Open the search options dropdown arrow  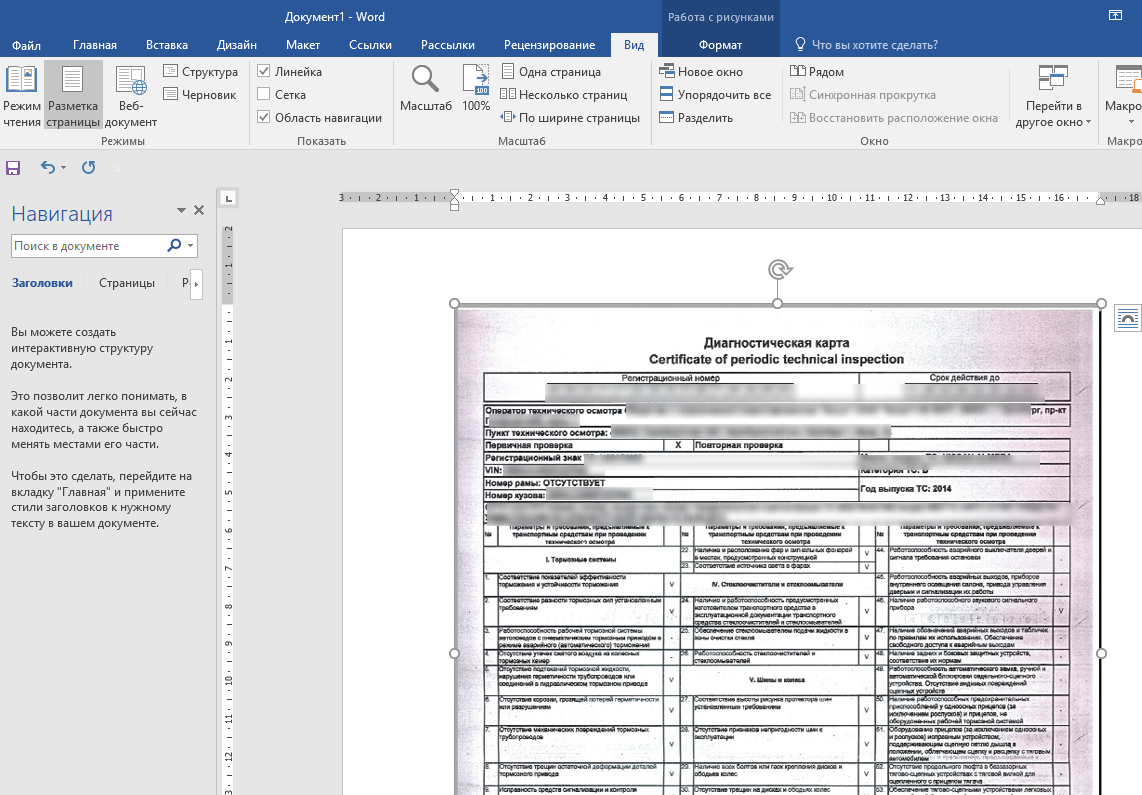click(191, 246)
